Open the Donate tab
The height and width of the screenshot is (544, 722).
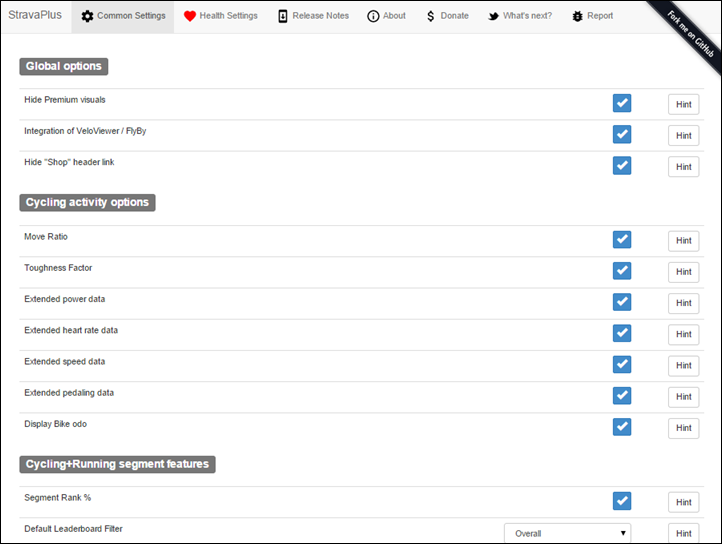448,17
